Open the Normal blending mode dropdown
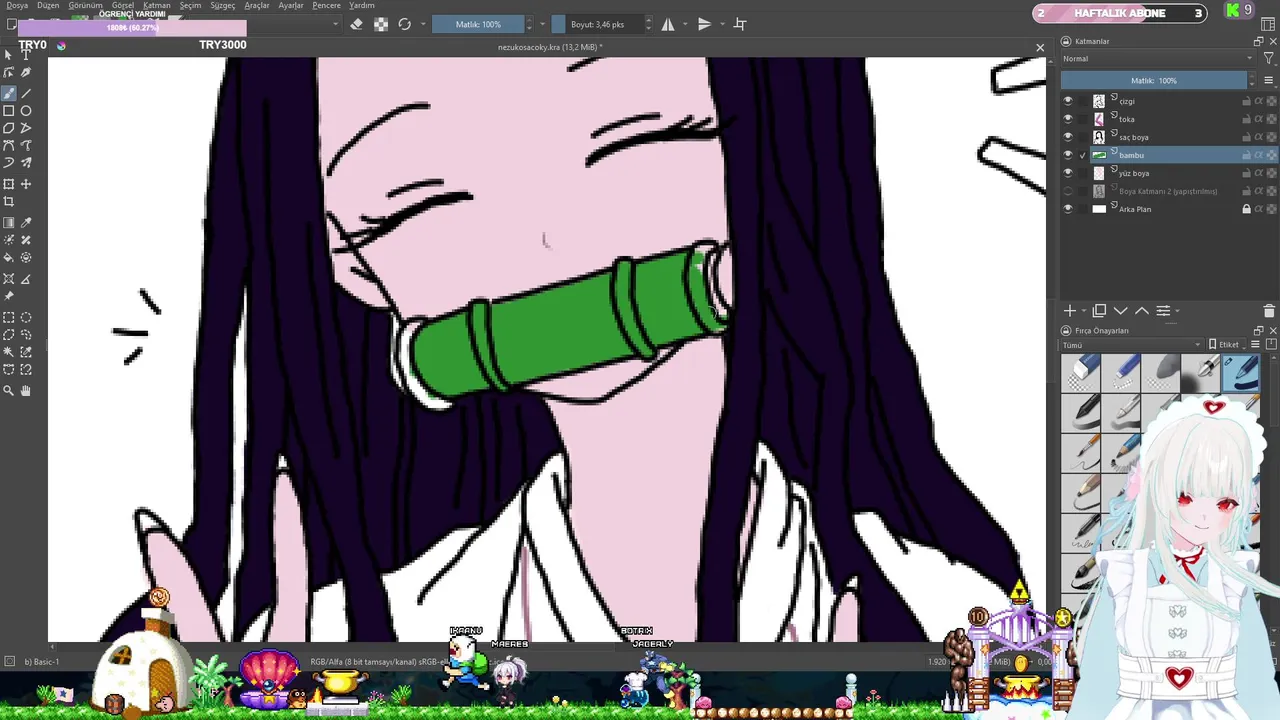 click(x=1157, y=59)
